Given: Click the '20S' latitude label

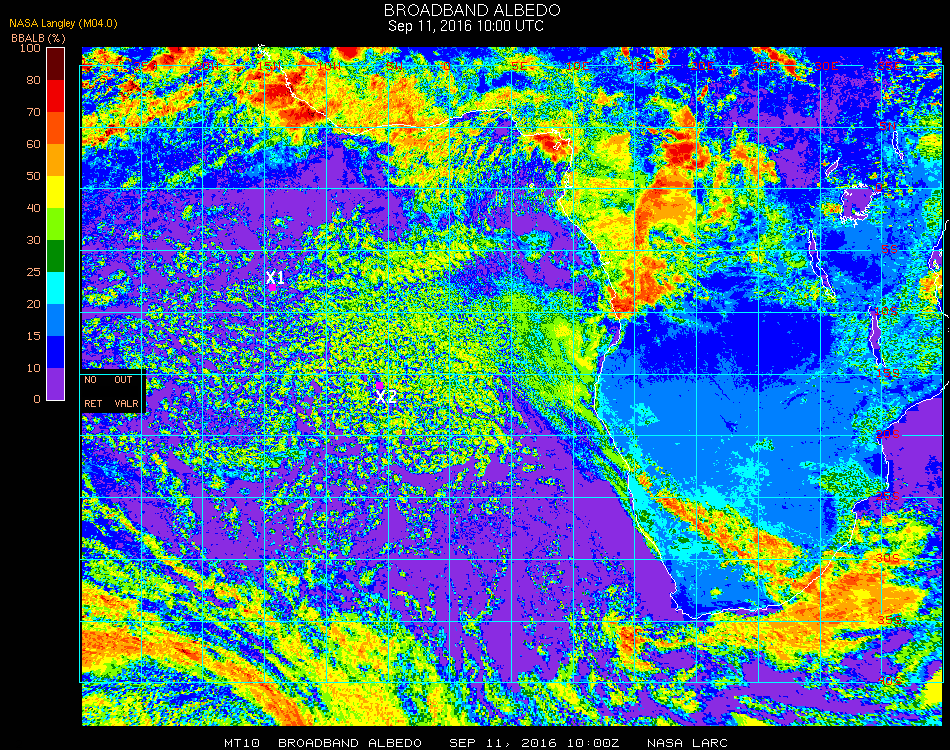Looking at the screenshot, I should [888, 435].
